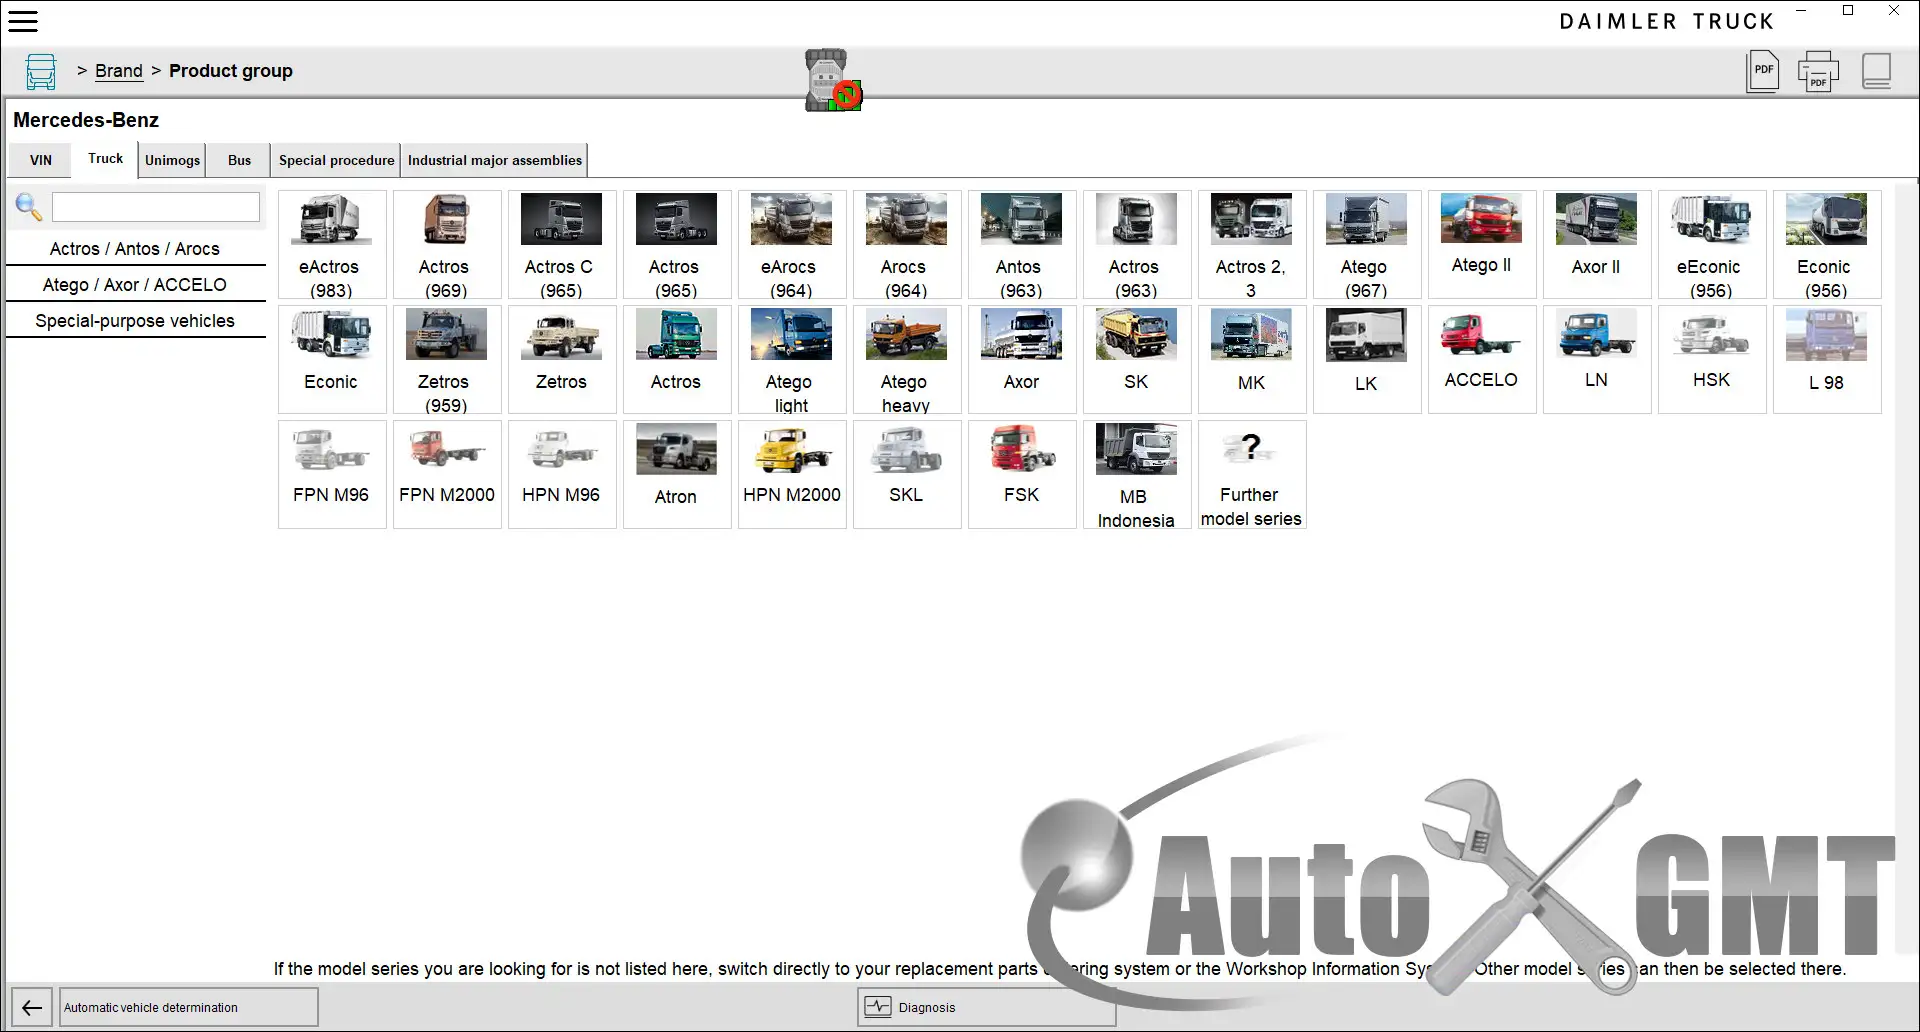Click the Actros (965) tile beside Actros C
Image resolution: width=1920 pixels, height=1032 pixels.
(x=677, y=245)
